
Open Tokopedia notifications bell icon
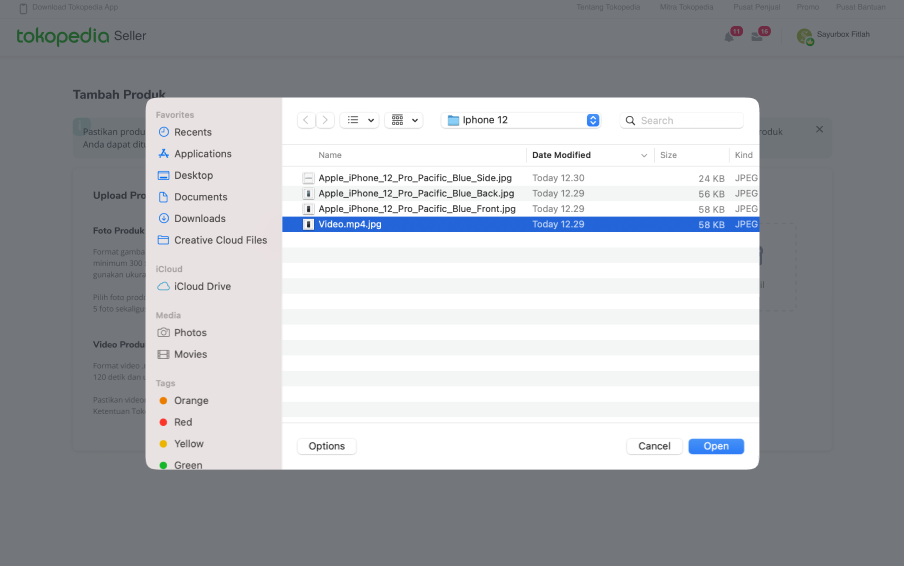[729, 36]
